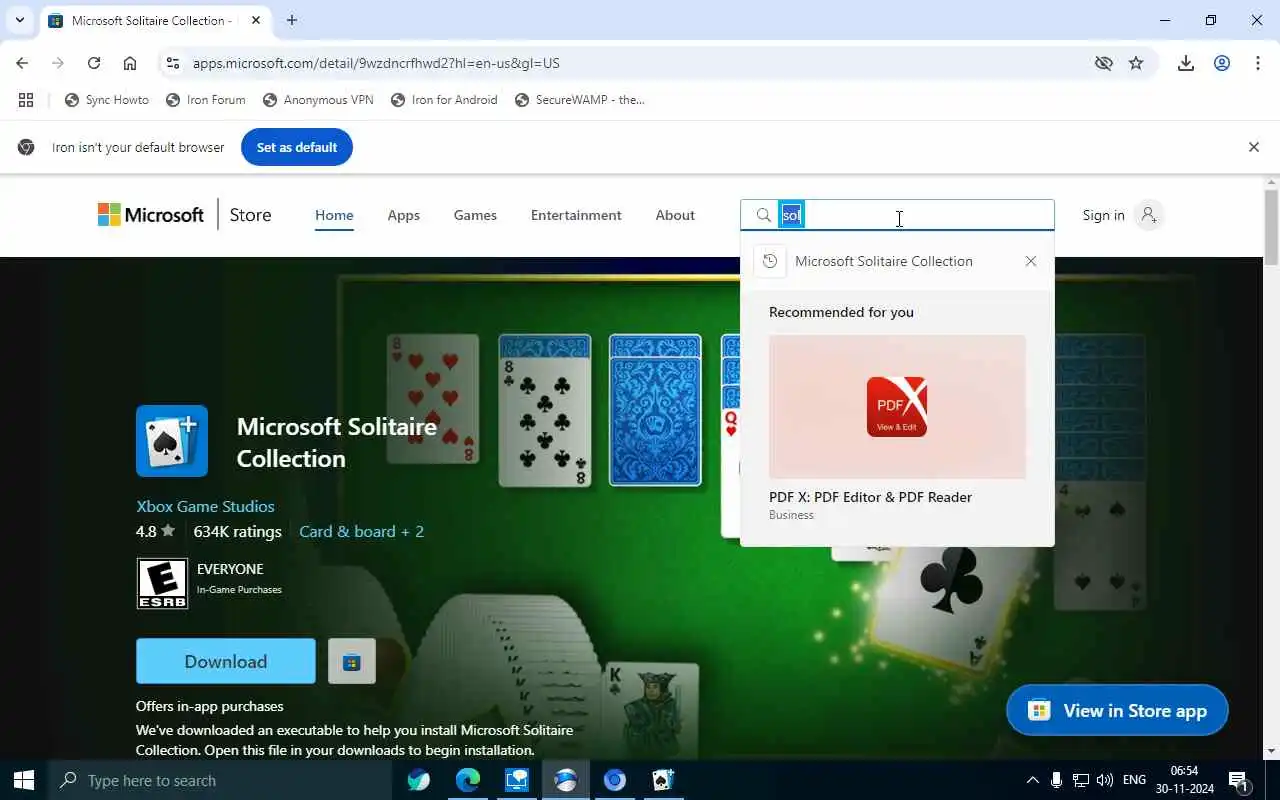Viewport: 1280px width, 800px height.
Task: Open Microsoft Edge from the taskbar
Action: click(468, 780)
